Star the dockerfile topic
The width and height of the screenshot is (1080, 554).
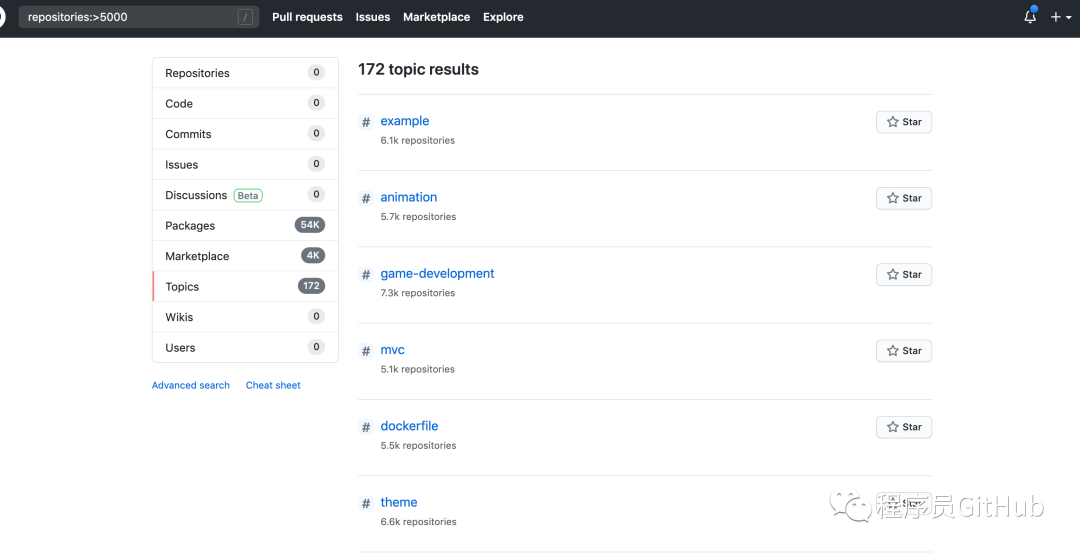tap(904, 427)
